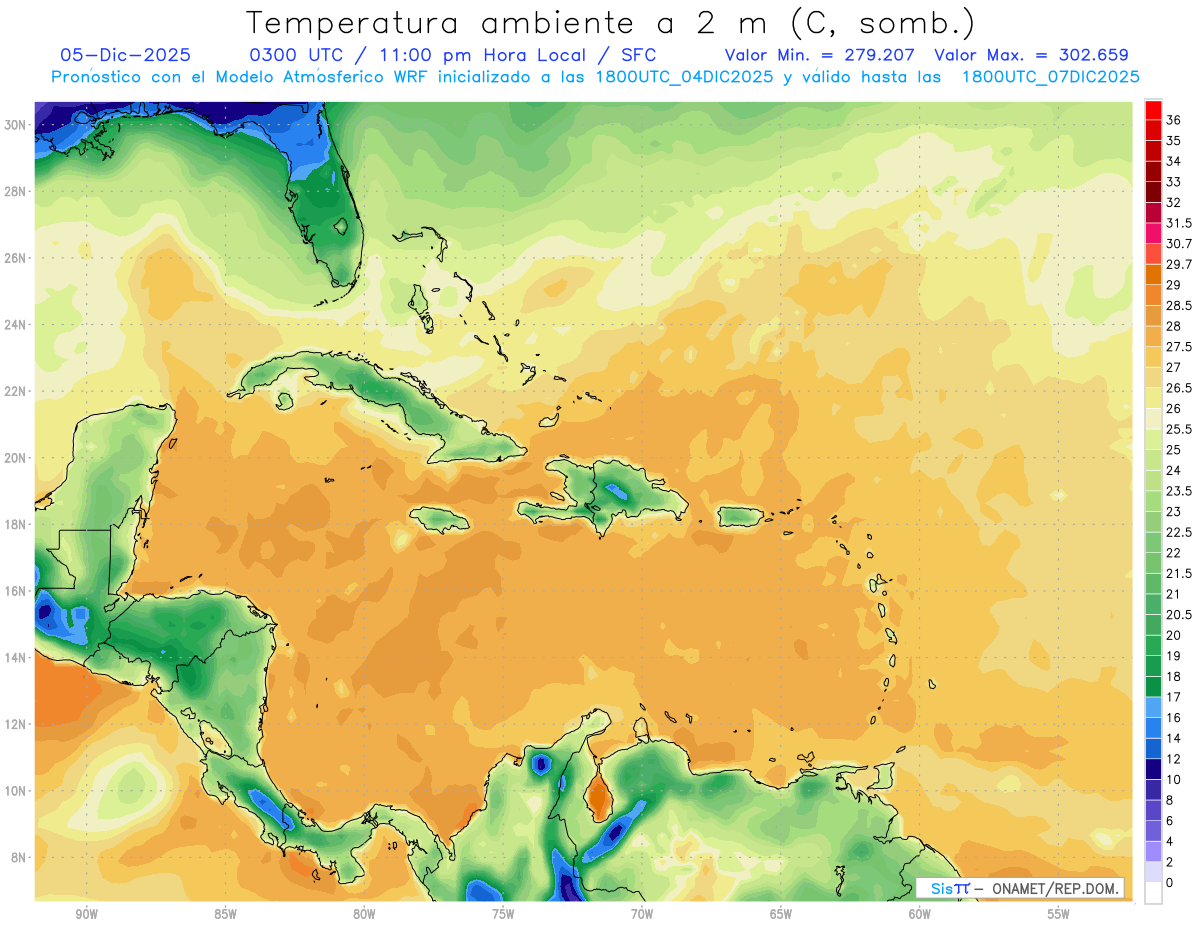This screenshot has height=927, width=1200.
Task: Click the 70W longitude axis label
Action: click(x=641, y=914)
